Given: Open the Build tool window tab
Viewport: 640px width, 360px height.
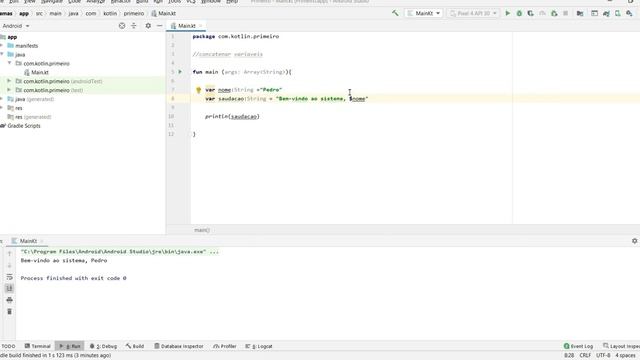Looking at the screenshot, I should 135,346.
